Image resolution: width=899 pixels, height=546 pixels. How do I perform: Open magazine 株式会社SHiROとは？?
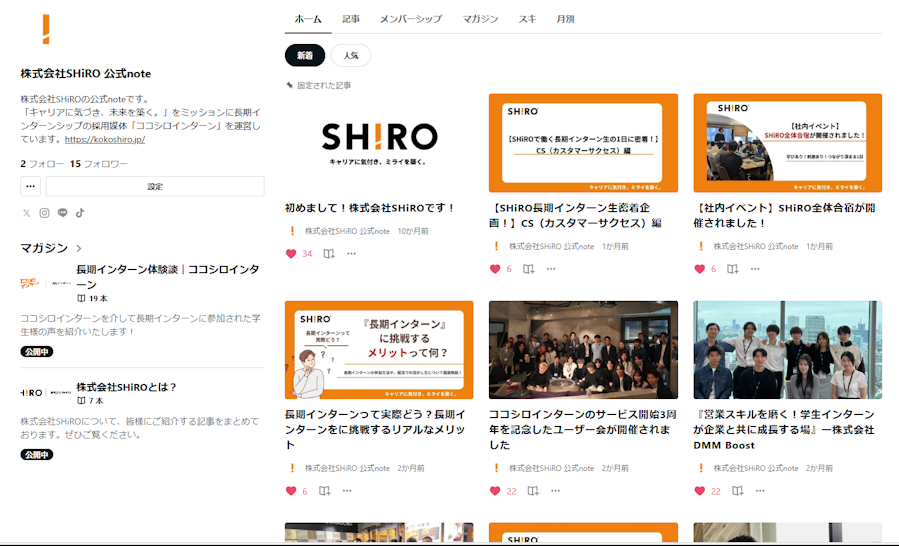pos(126,387)
